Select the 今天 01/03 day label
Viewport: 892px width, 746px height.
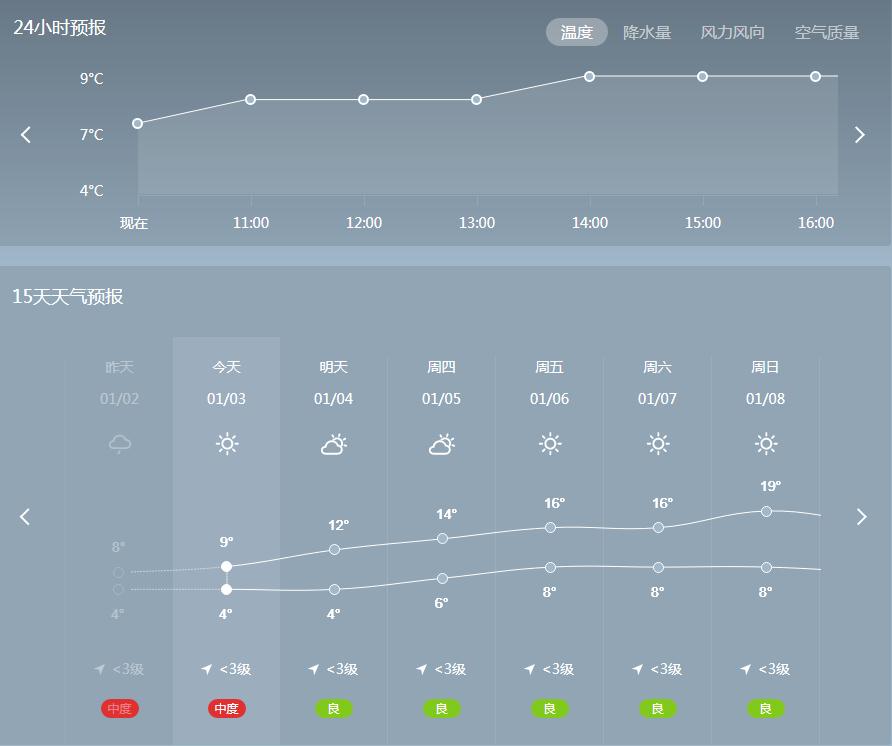tap(226, 382)
